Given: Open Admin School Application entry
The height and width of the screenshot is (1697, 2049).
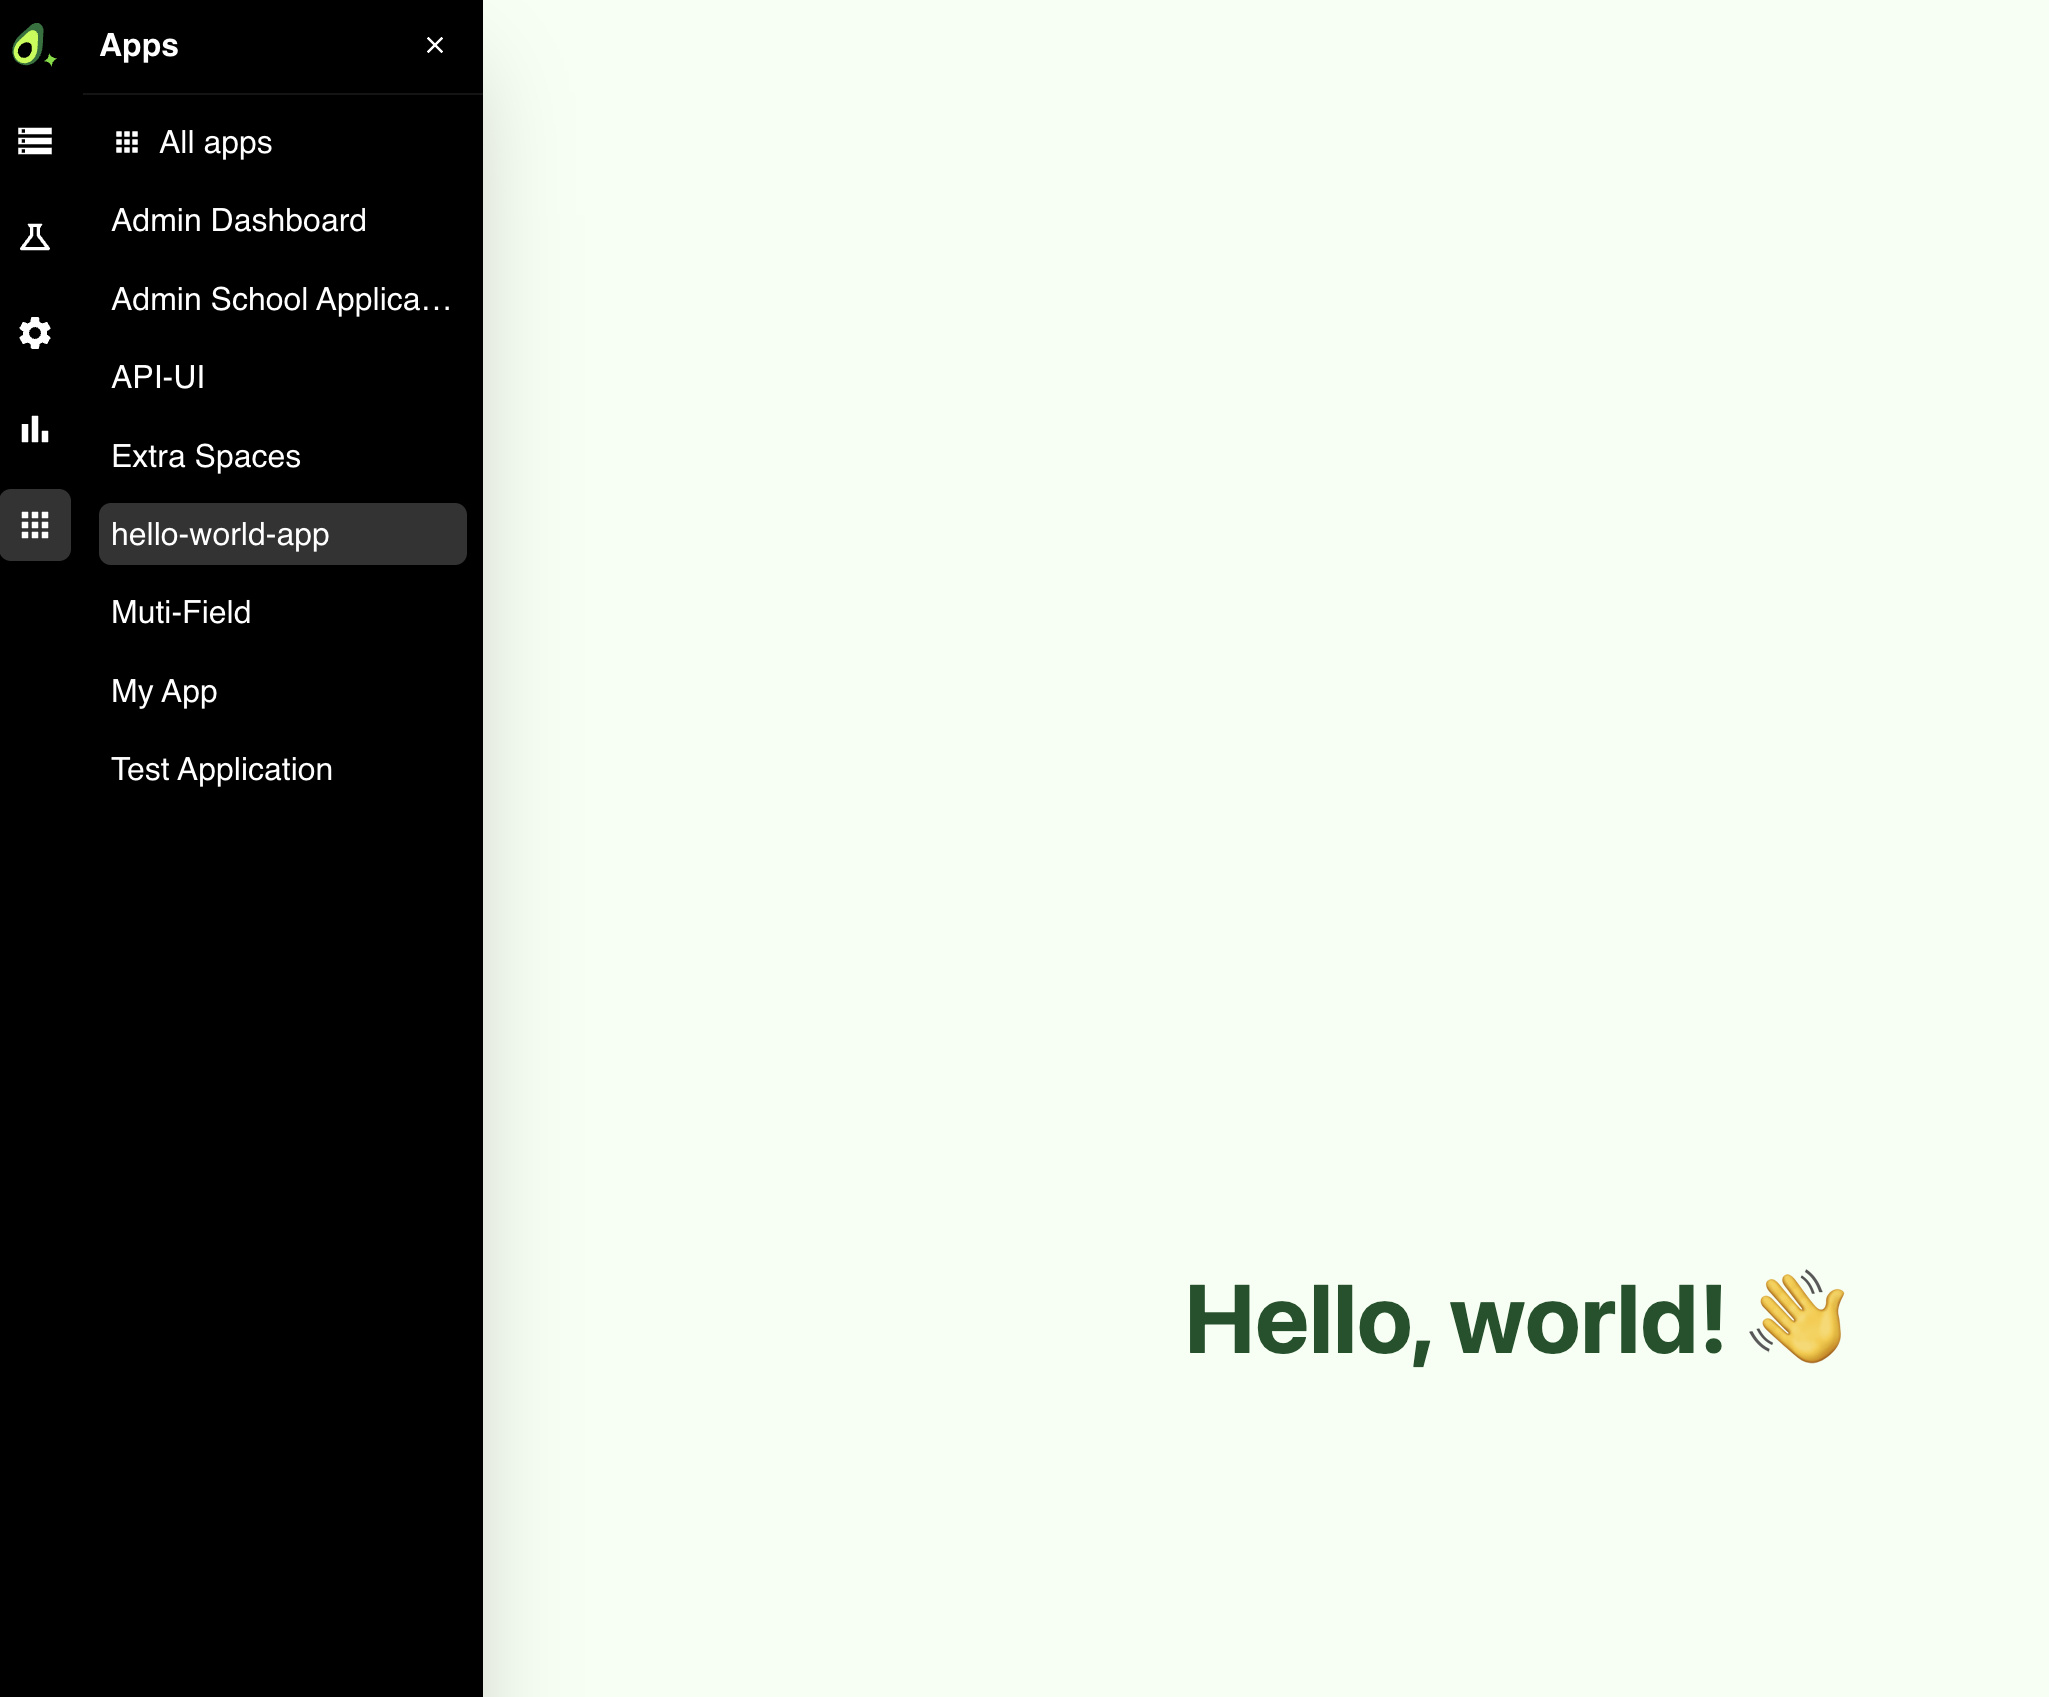Looking at the screenshot, I should tap(283, 299).
